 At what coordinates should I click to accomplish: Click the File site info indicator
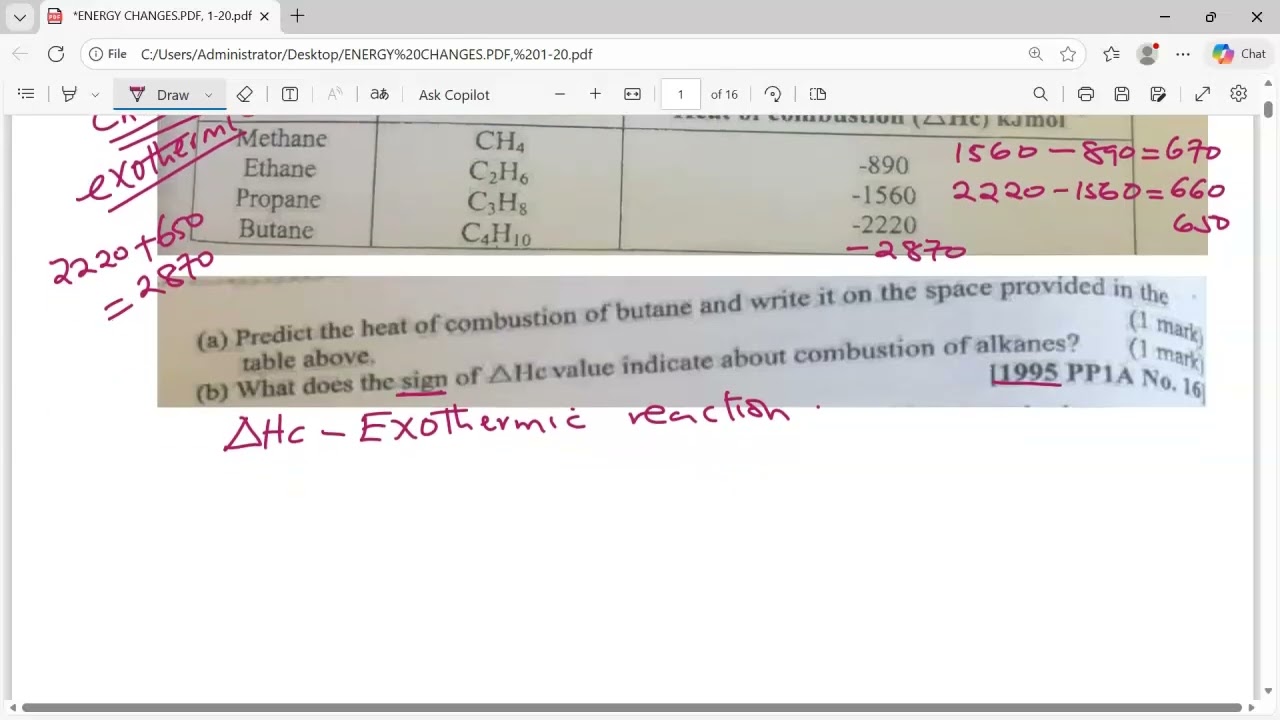click(108, 54)
